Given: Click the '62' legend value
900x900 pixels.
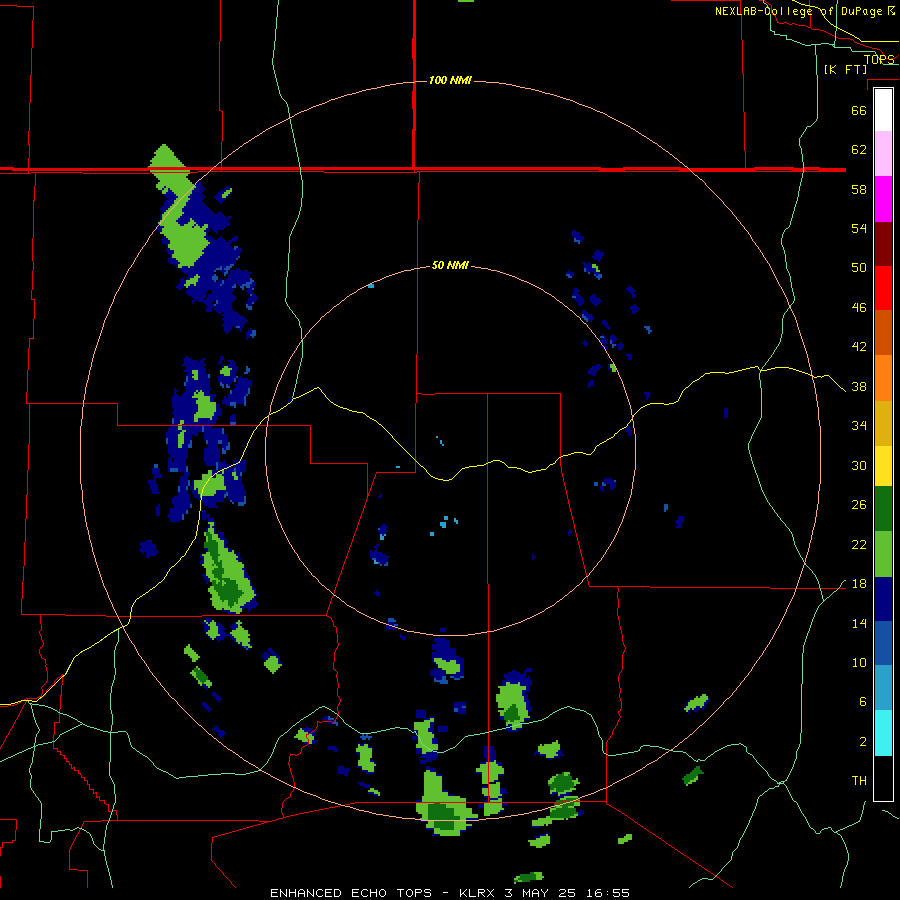Looking at the screenshot, I should point(859,150).
